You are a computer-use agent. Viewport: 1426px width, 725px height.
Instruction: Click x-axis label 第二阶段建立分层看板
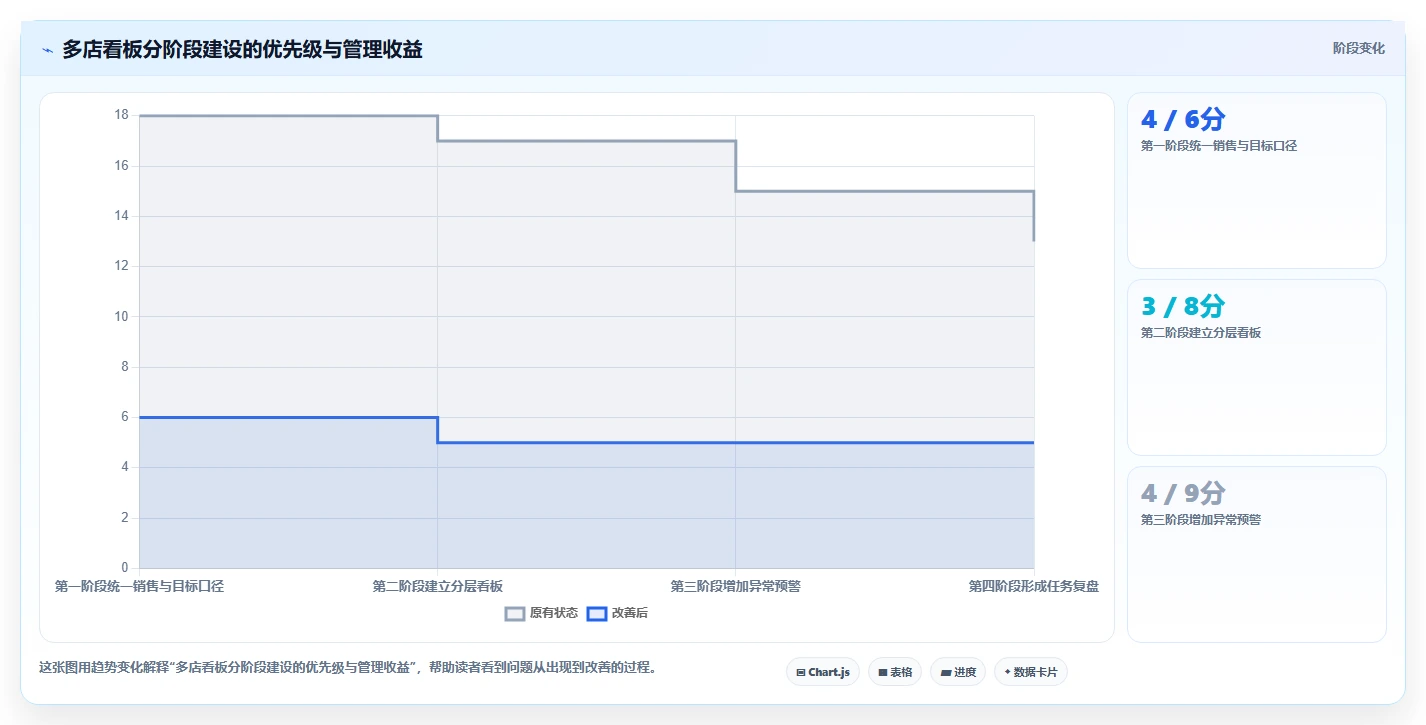[438, 586]
